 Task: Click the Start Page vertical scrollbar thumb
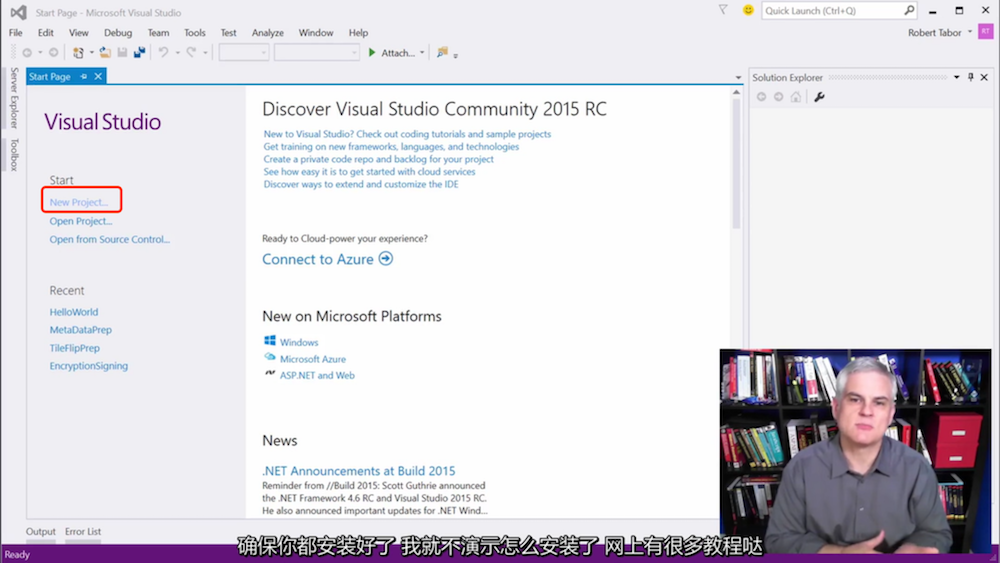[x=737, y=163]
